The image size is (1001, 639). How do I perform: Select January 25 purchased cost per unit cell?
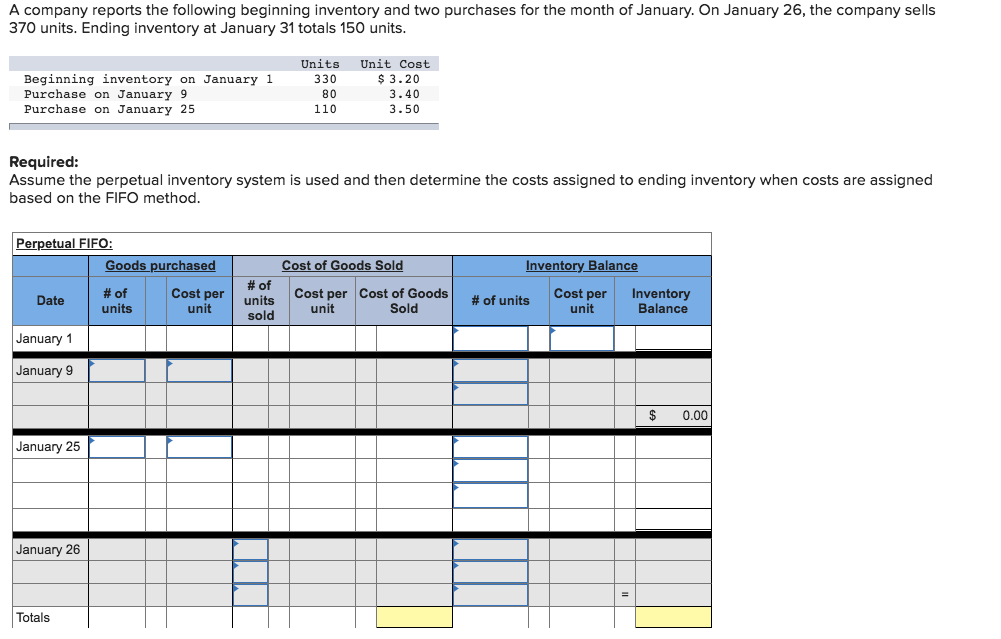coord(199,447)
